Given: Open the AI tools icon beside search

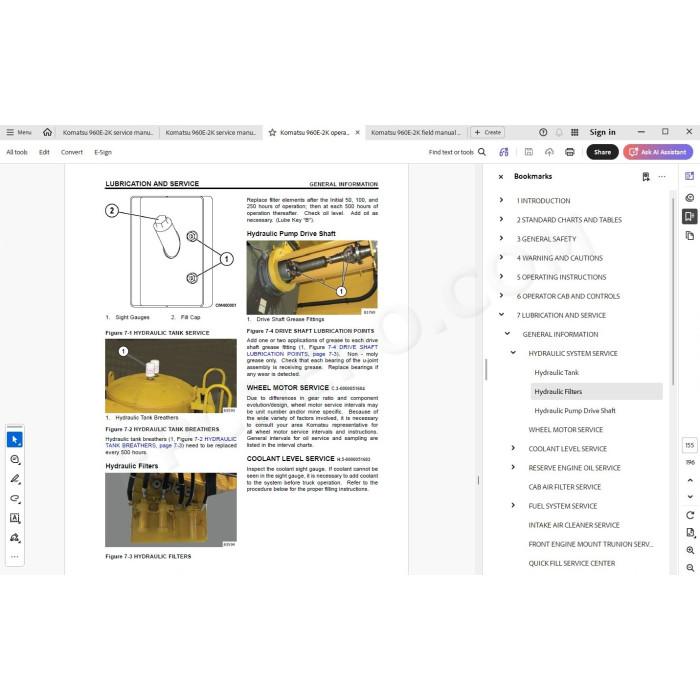Looking at the screenshot, I should click(x=504, y=152).
